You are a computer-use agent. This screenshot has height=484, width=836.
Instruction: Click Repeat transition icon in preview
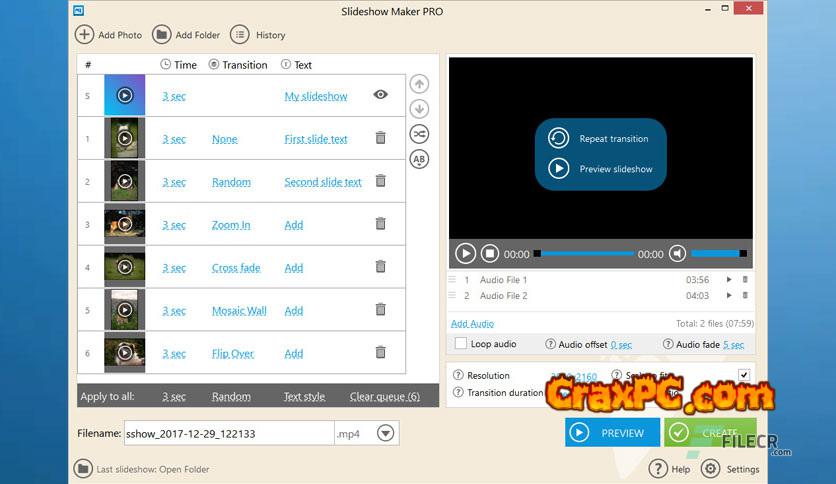click(x=558, y=138)
